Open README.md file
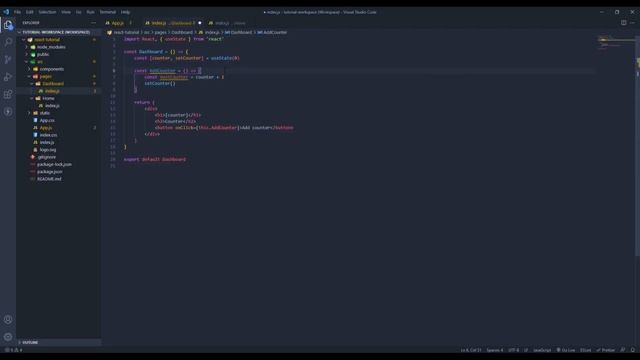The width and height of the screenshot is (640, 360). coord(58,179)
